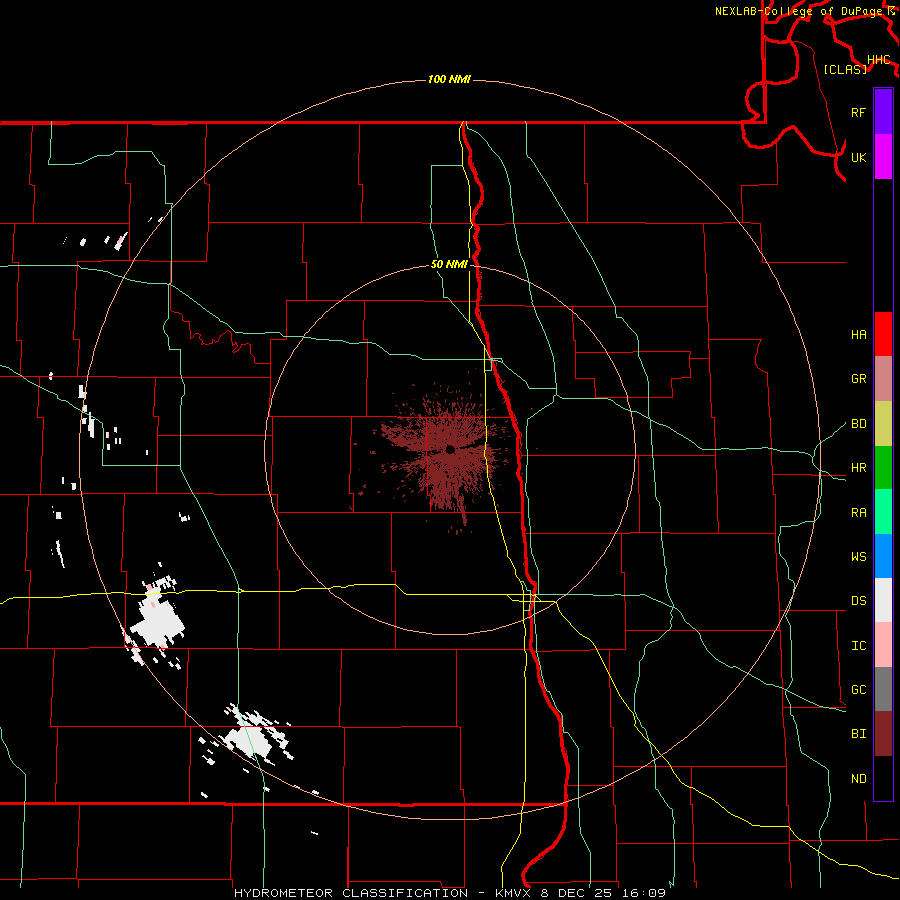Click the '100 NMI' range ring label
The height and width of the screenshot is (900, 900).
(449, 79)
